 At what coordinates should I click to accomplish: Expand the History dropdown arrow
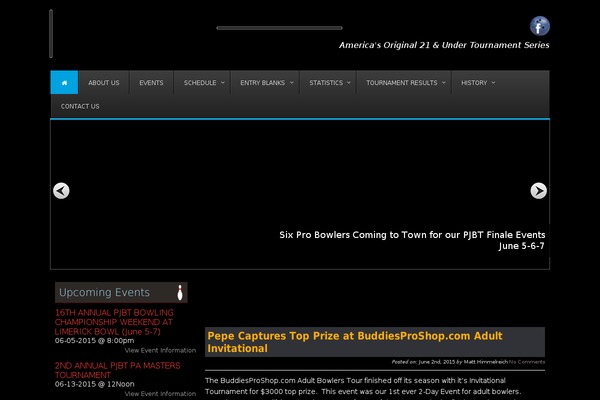(x=493, y=83)
